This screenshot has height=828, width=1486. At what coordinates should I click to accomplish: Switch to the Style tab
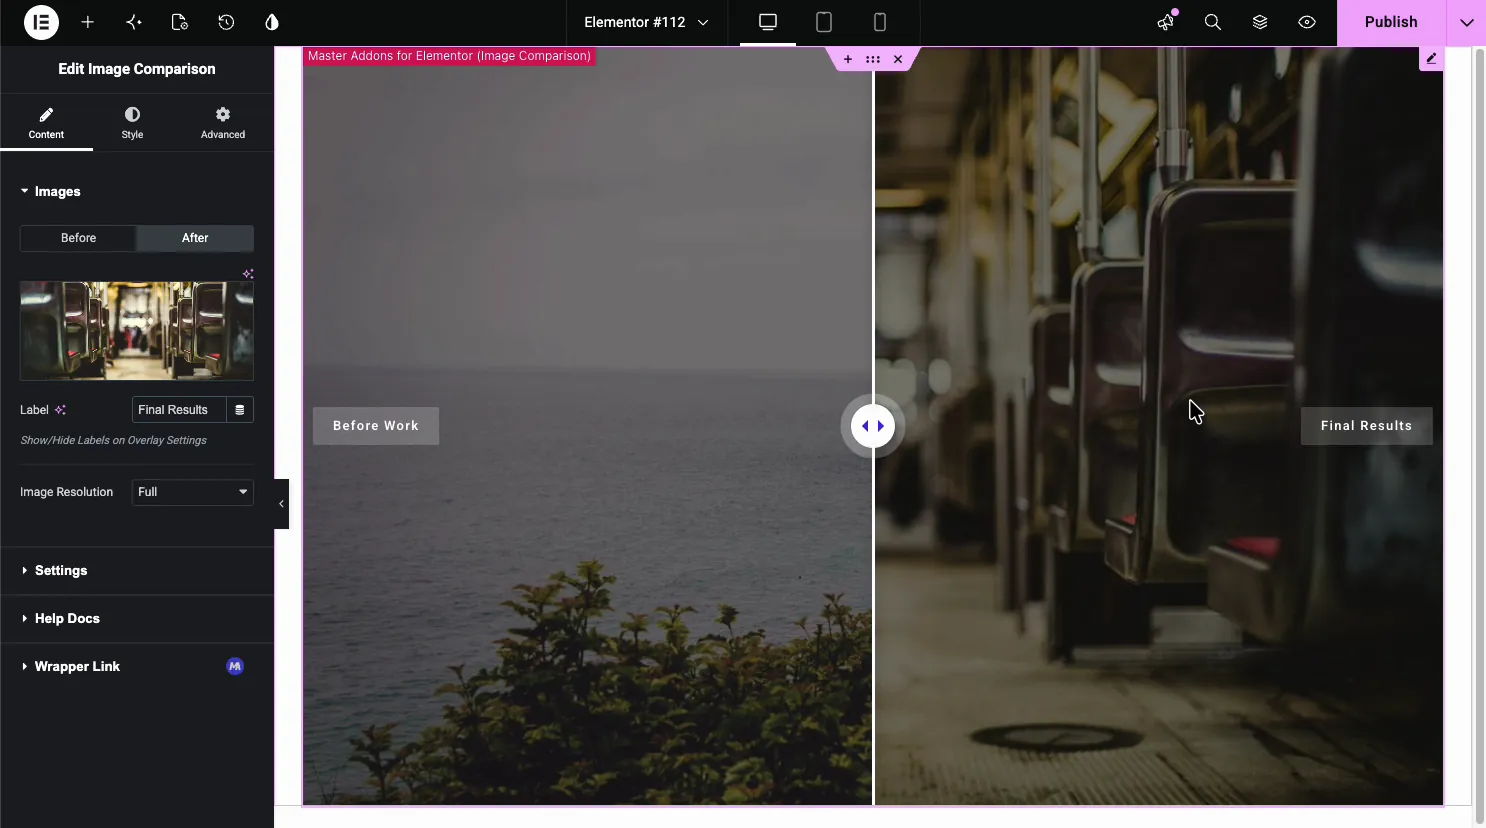[132, 123]
